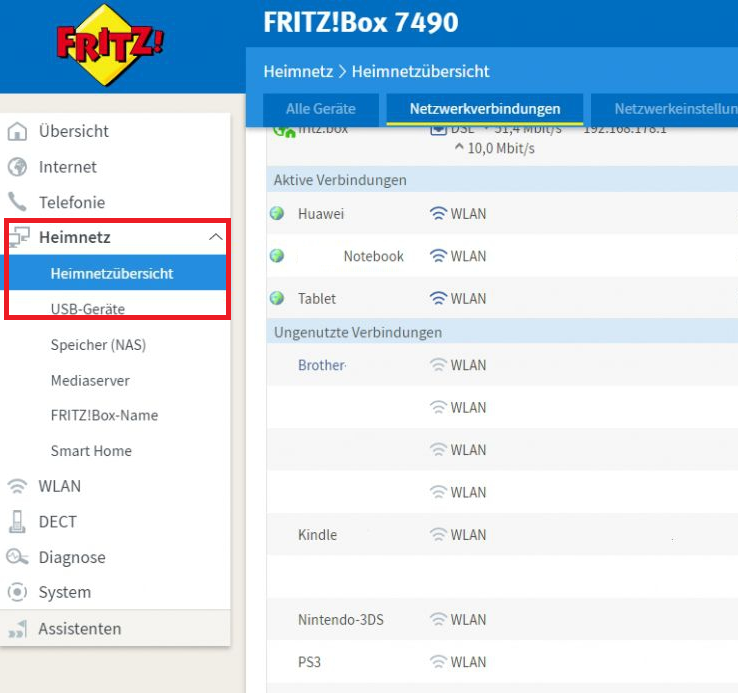Viewport: 738px width, 693px height.
Task: Click the WLAN signal icon in Notebook row
Action: [x=438, y=256]
